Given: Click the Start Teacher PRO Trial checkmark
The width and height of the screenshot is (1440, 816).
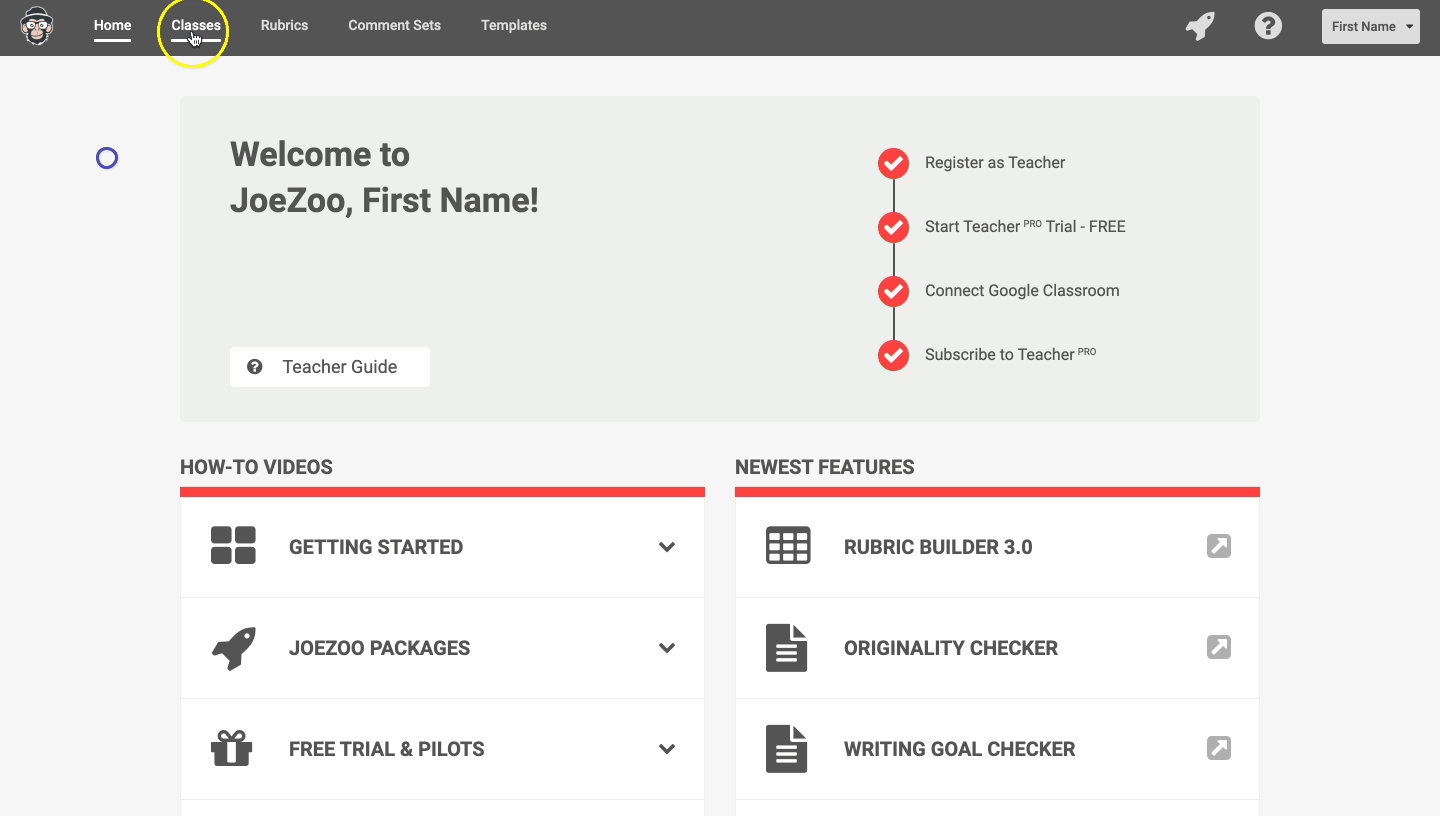Looking at the screenshot, I should 893,227.
